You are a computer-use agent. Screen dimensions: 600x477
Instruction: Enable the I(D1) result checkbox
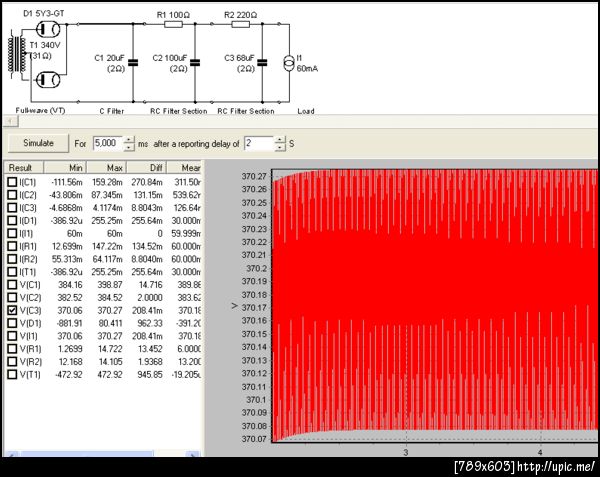click(12, 220)
